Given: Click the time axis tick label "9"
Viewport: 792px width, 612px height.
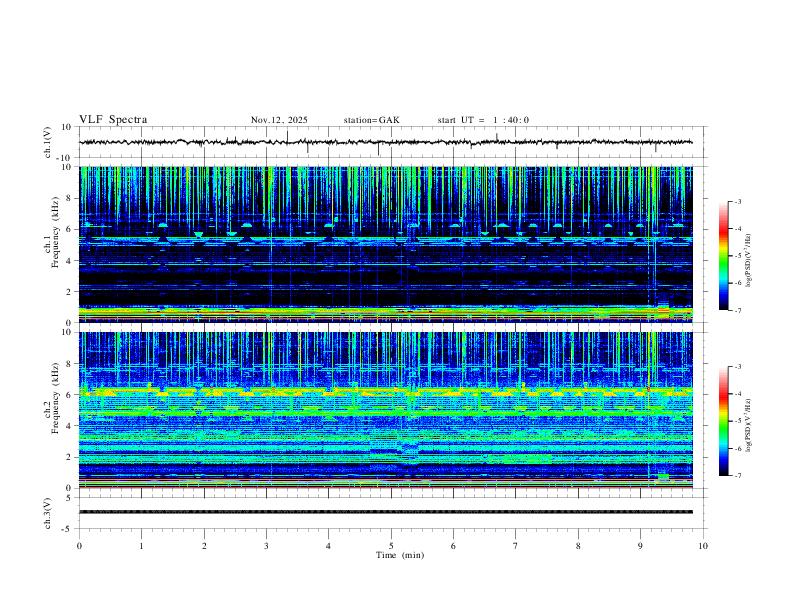Looking at the screenshot, I should (x=640, y=546).
